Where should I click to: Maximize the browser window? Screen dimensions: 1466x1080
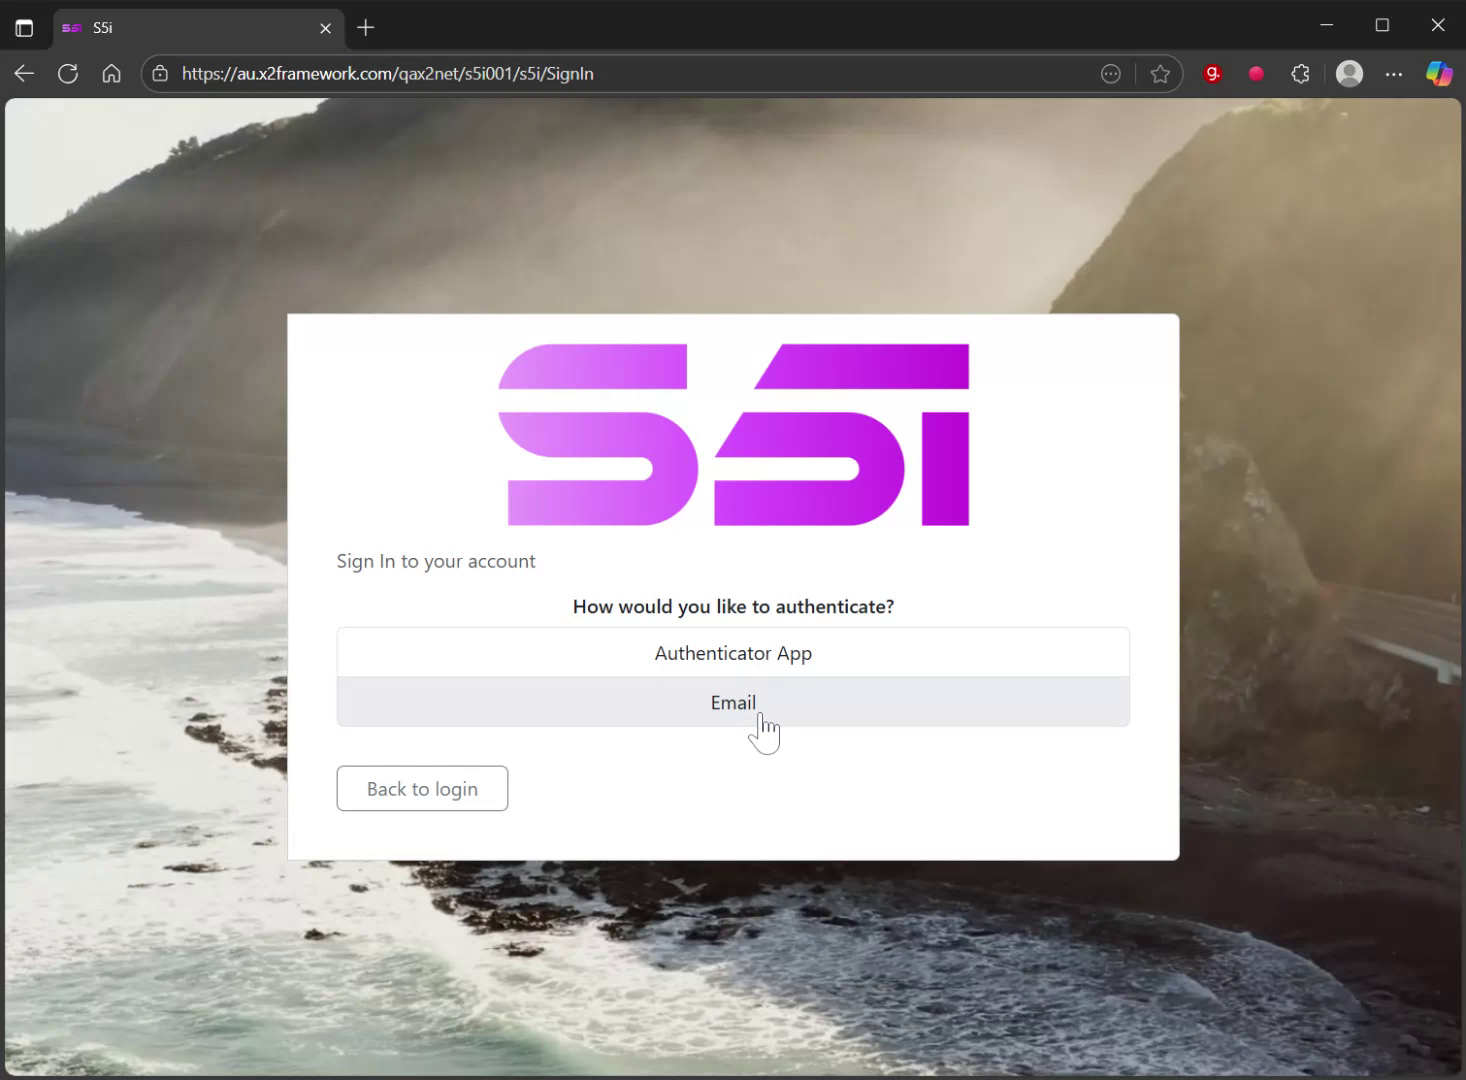tap(1382, 25)
